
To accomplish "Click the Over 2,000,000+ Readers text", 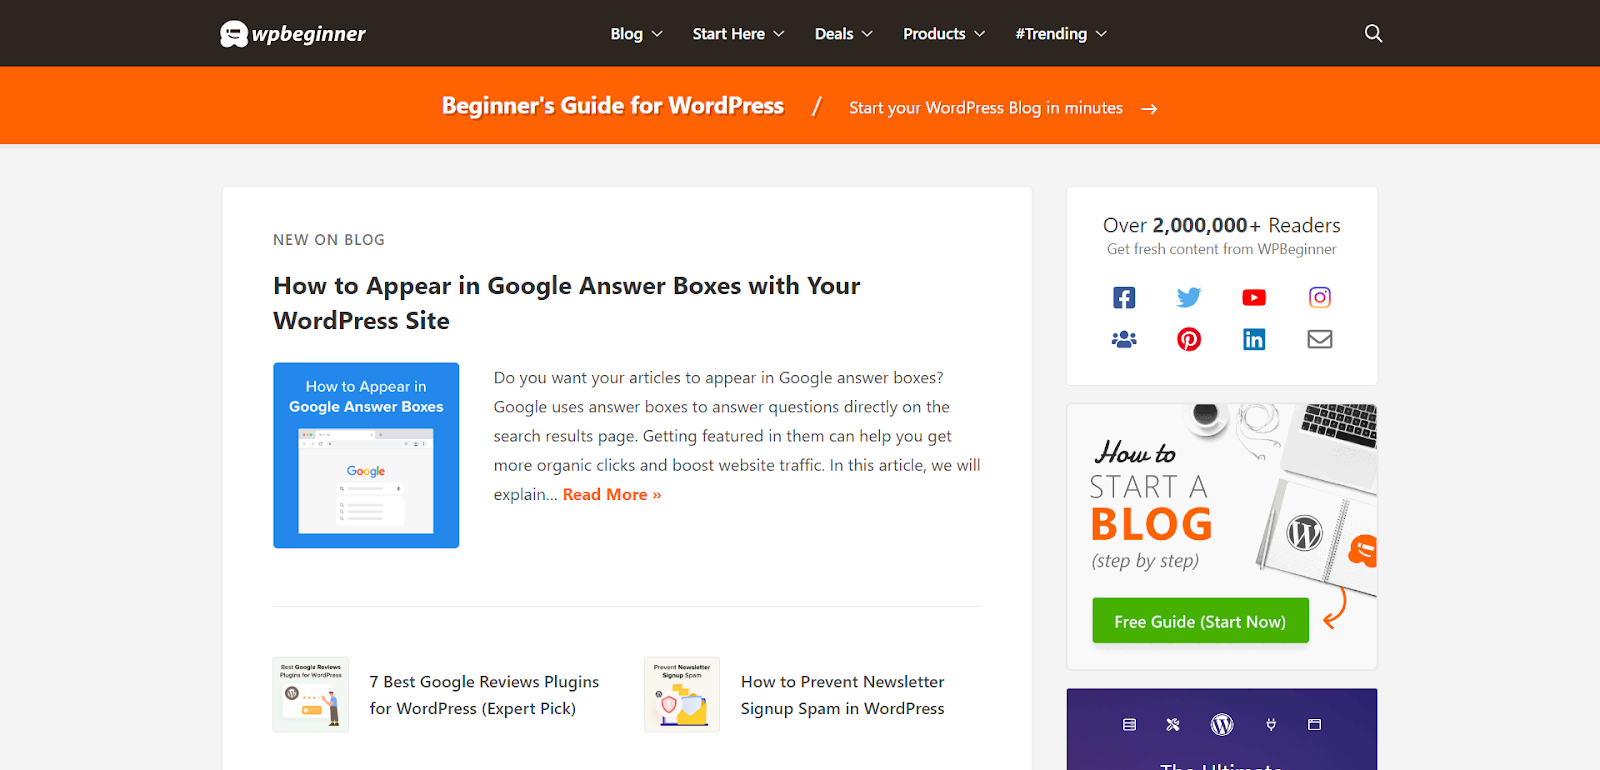I will click(1222, 225).
